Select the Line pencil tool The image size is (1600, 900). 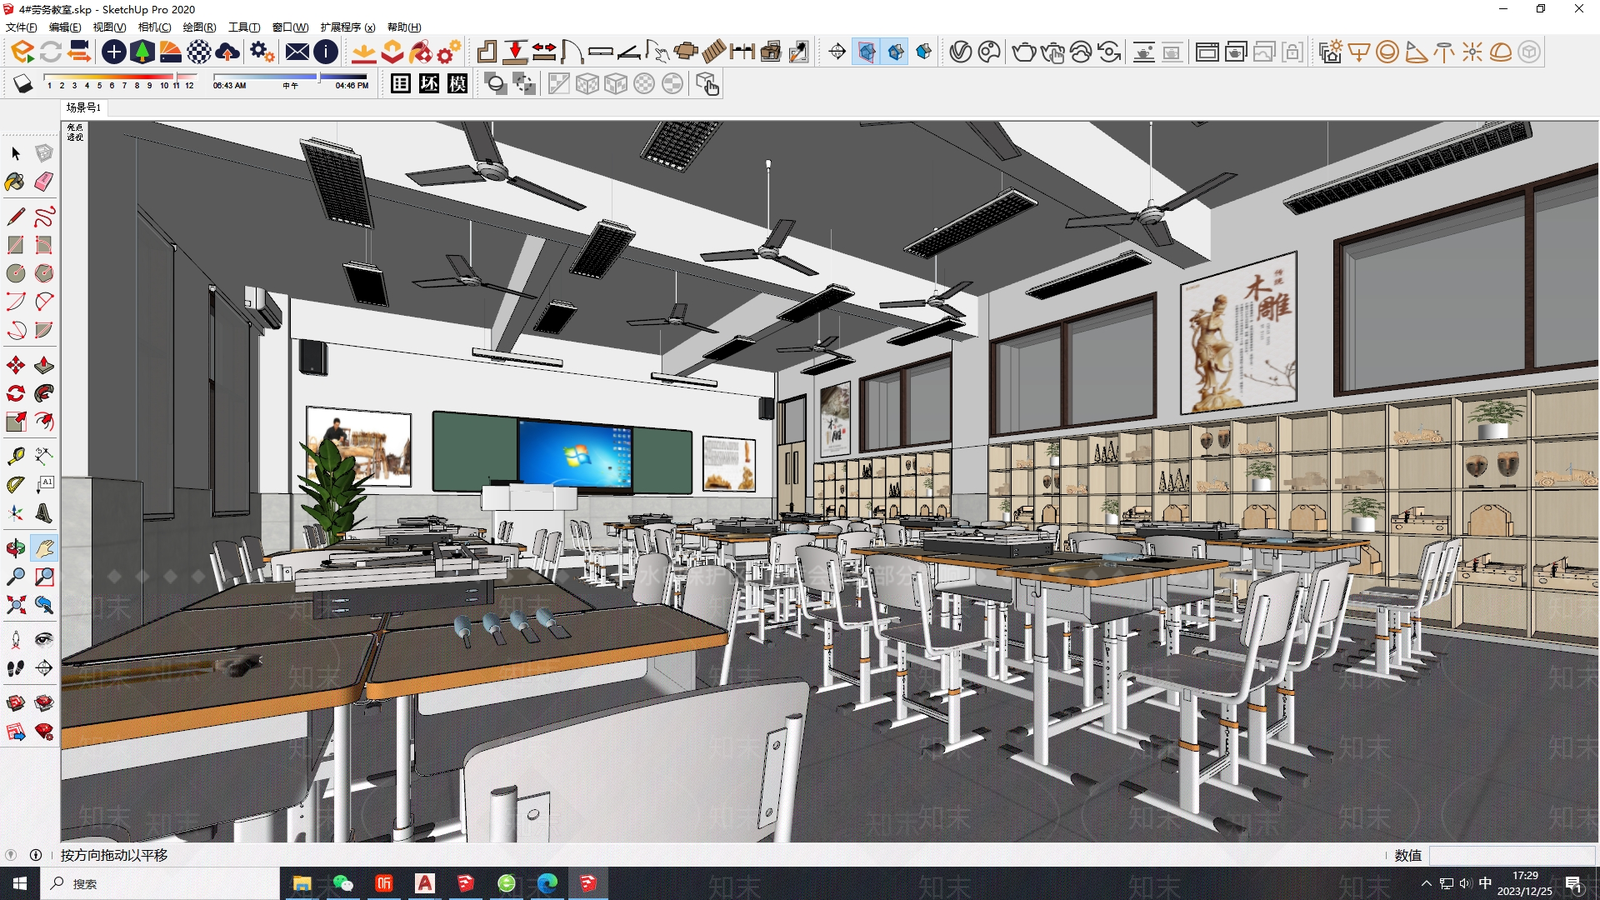(15, 216)
